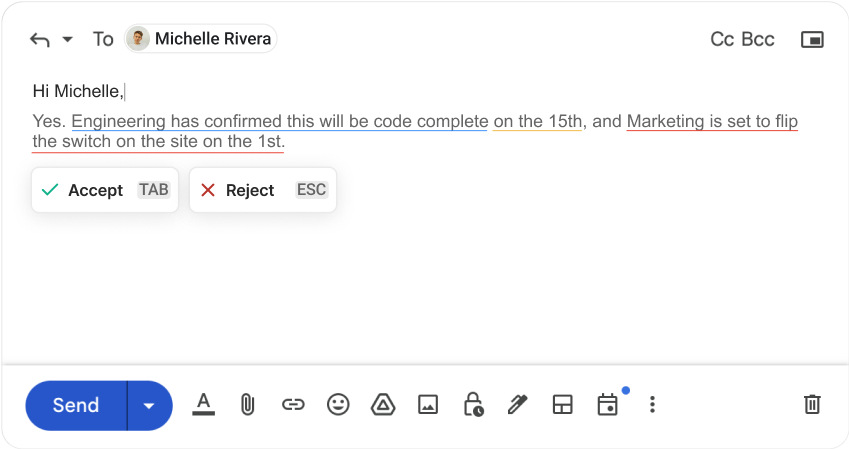Image resolution: width=849 pixels, height=449 pixels.
Task: Send the email
Action: [76, 405]
